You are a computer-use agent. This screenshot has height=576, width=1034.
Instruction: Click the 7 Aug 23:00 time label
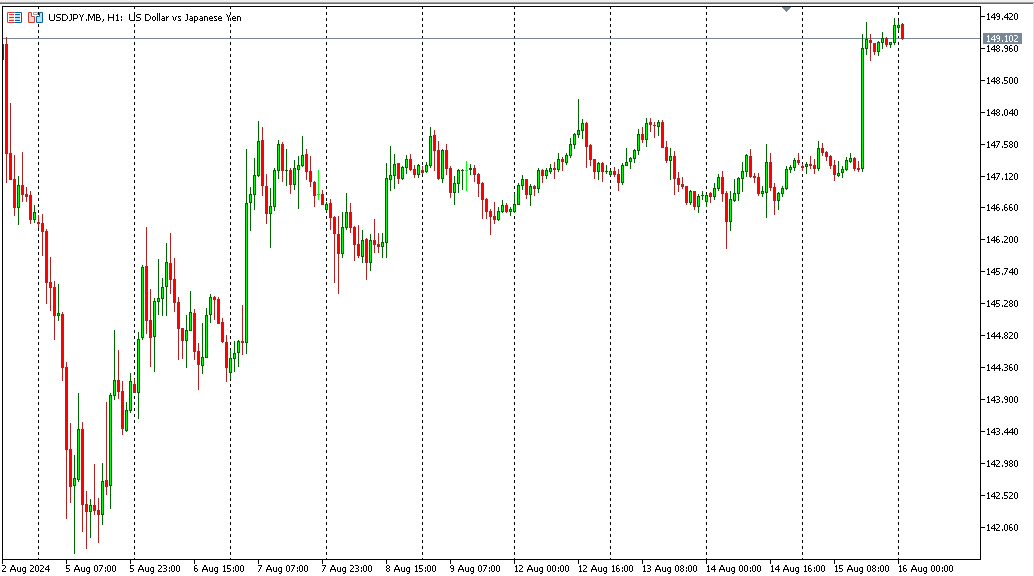(347, 569)
